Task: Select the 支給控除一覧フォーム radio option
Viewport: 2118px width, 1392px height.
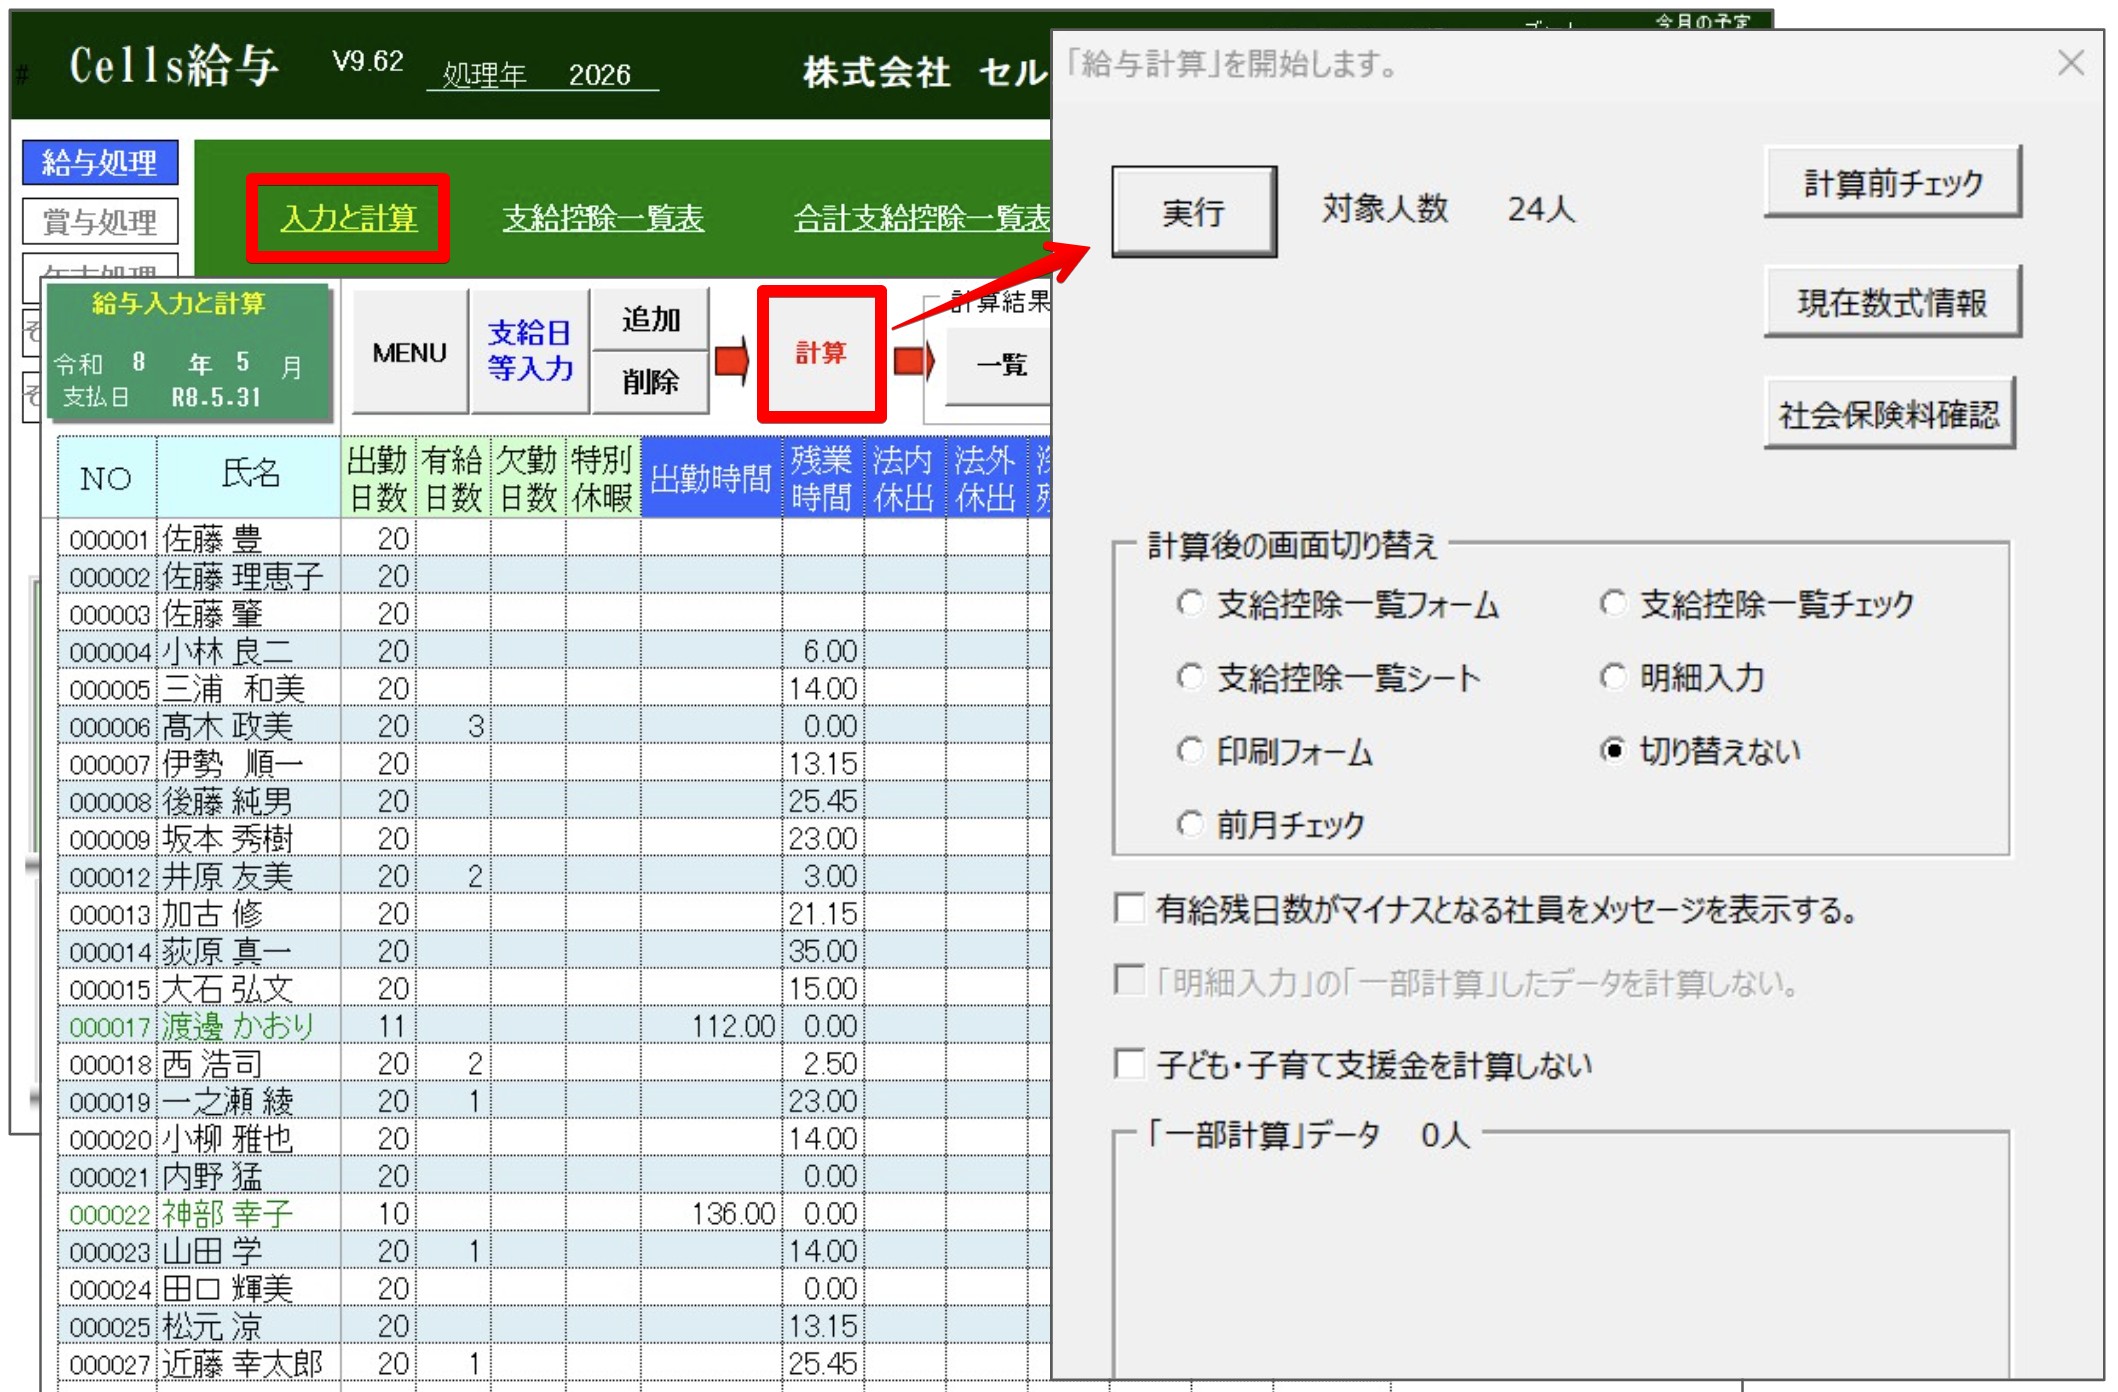Action: tap(1189, 604)
